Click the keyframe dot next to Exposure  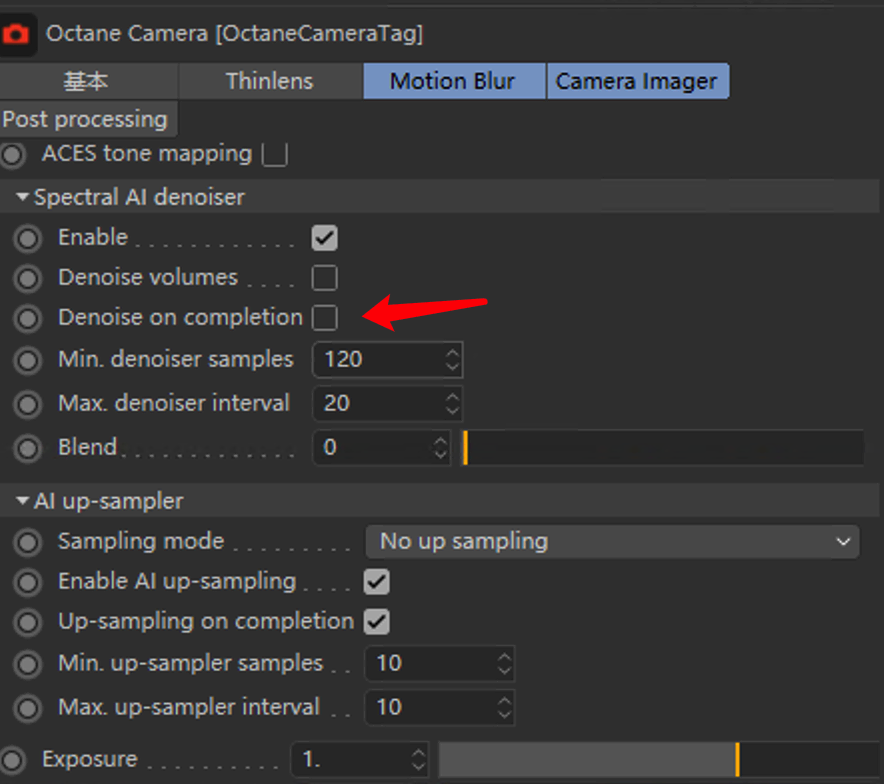tap(12, 760)
